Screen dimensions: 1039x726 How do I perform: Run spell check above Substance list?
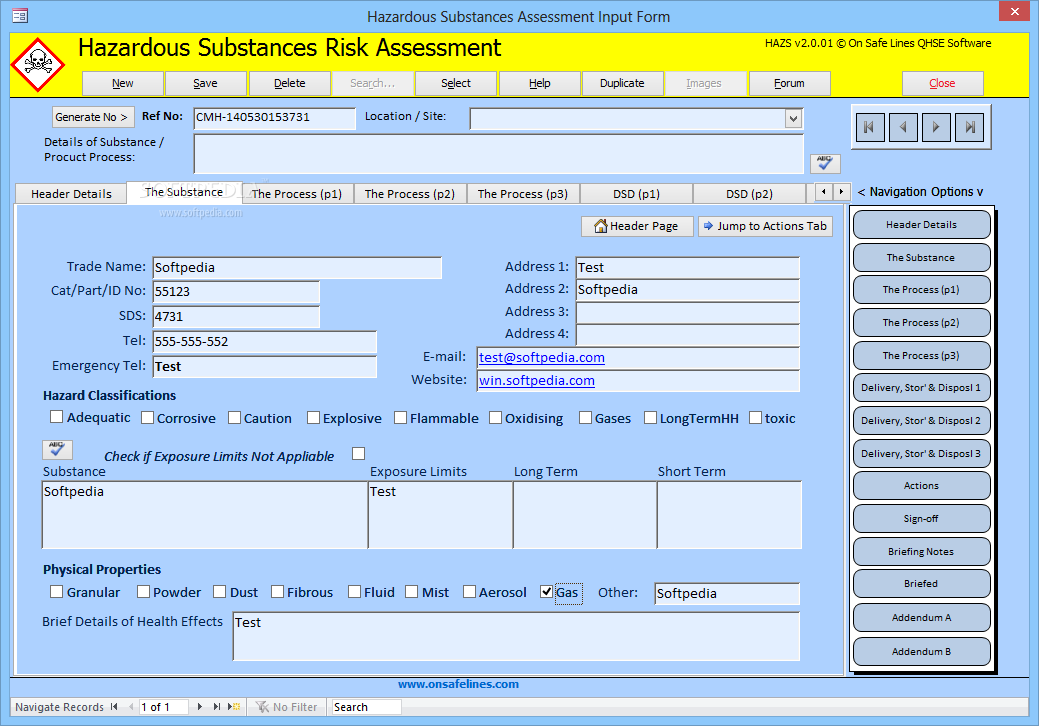click(x=57, y=450)
